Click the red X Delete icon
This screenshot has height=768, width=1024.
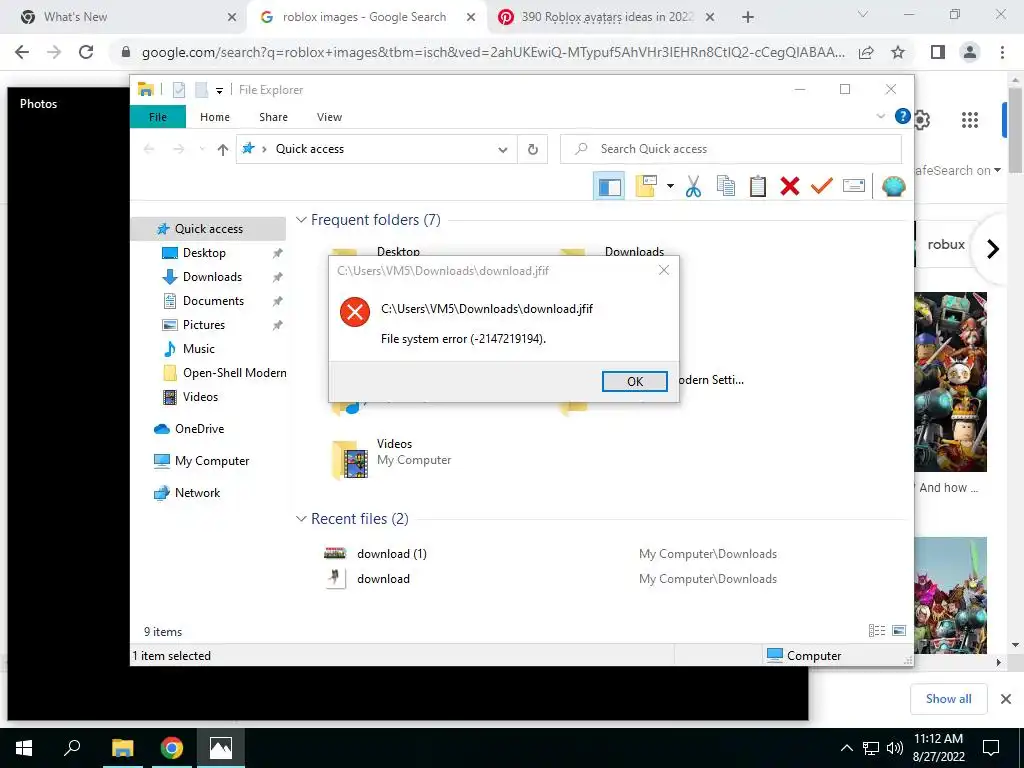click(x=790, y=186)
